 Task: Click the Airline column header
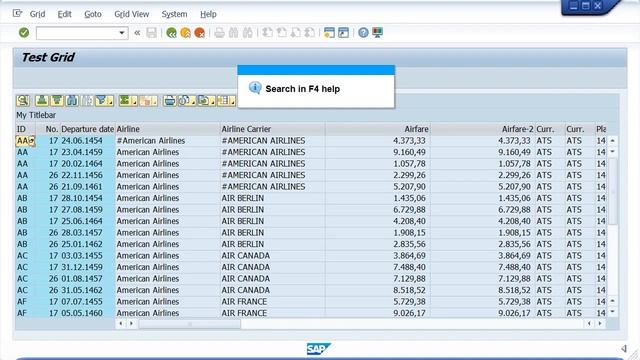click(x=168, y=129)
